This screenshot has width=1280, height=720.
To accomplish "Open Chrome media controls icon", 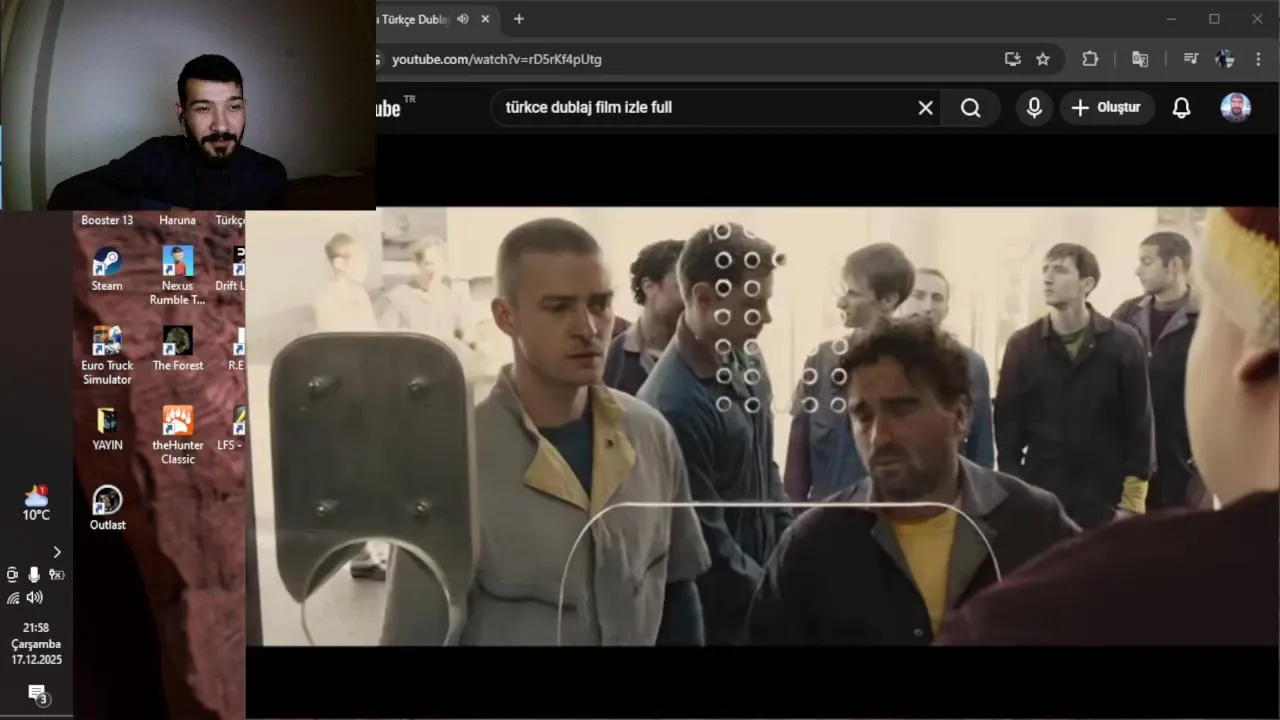I will tap(1190, 59).
